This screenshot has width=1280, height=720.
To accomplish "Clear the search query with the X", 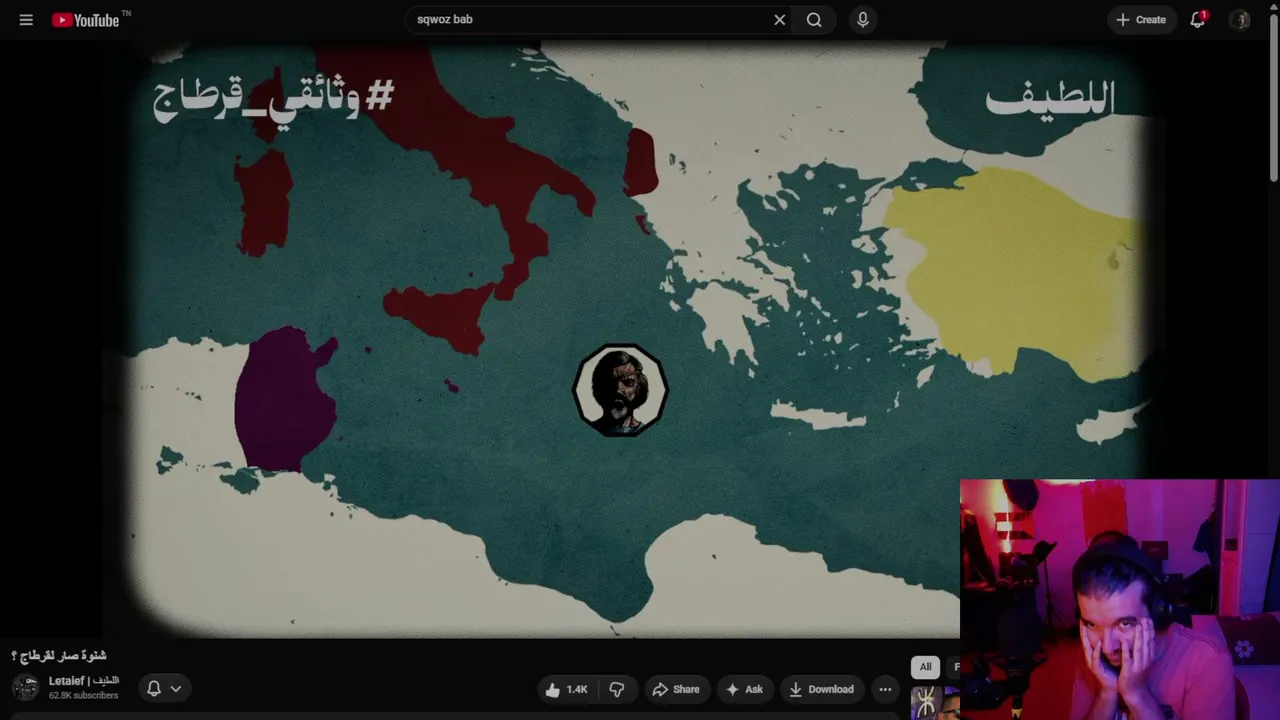I will (780, 20).
